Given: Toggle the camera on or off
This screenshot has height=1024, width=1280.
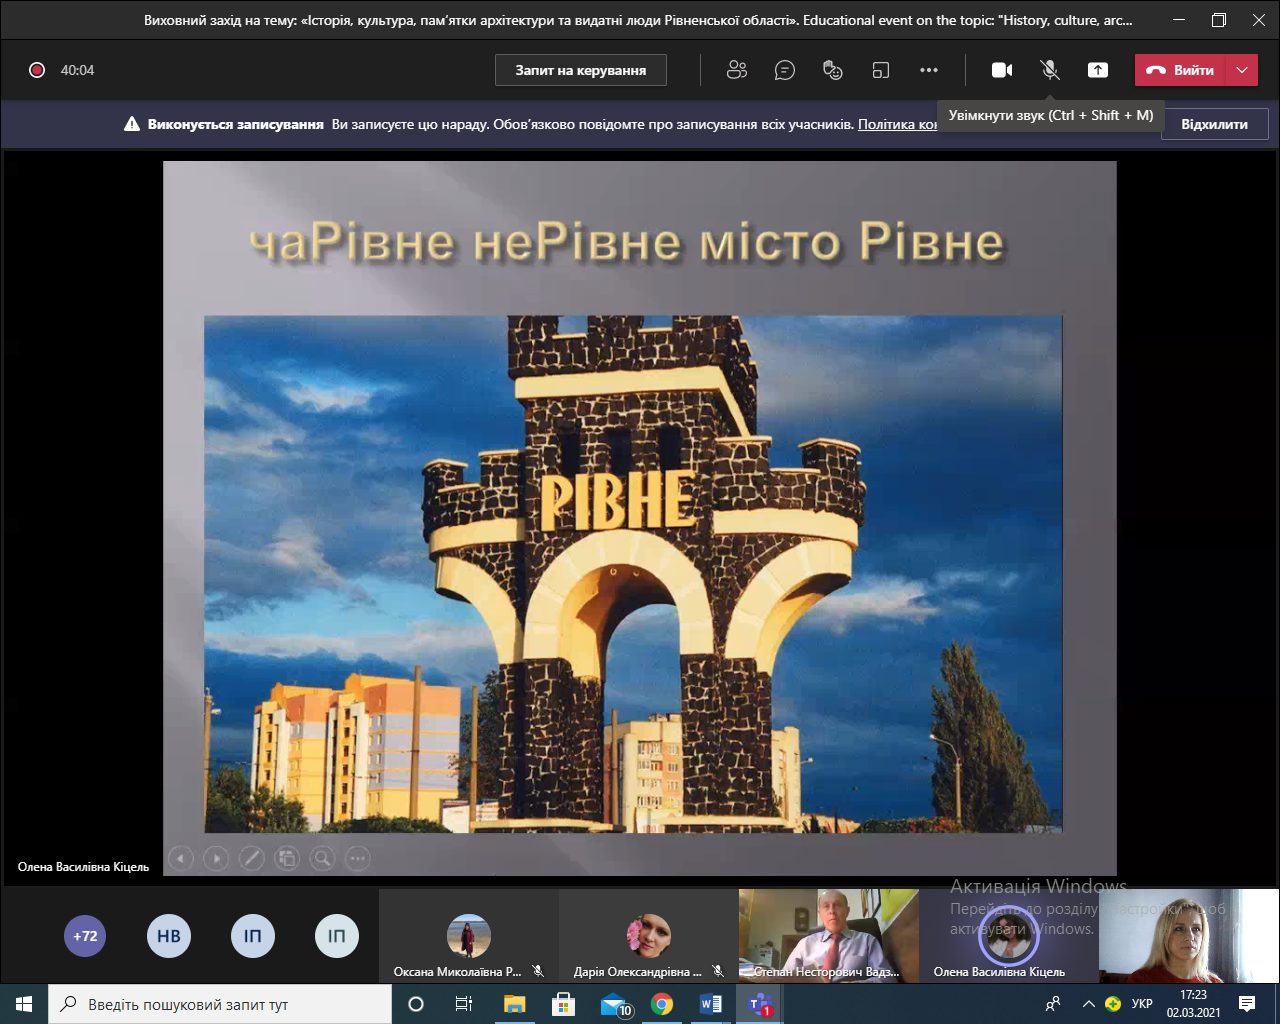Looking at the screenshot, I should (x=1001, y=70).
